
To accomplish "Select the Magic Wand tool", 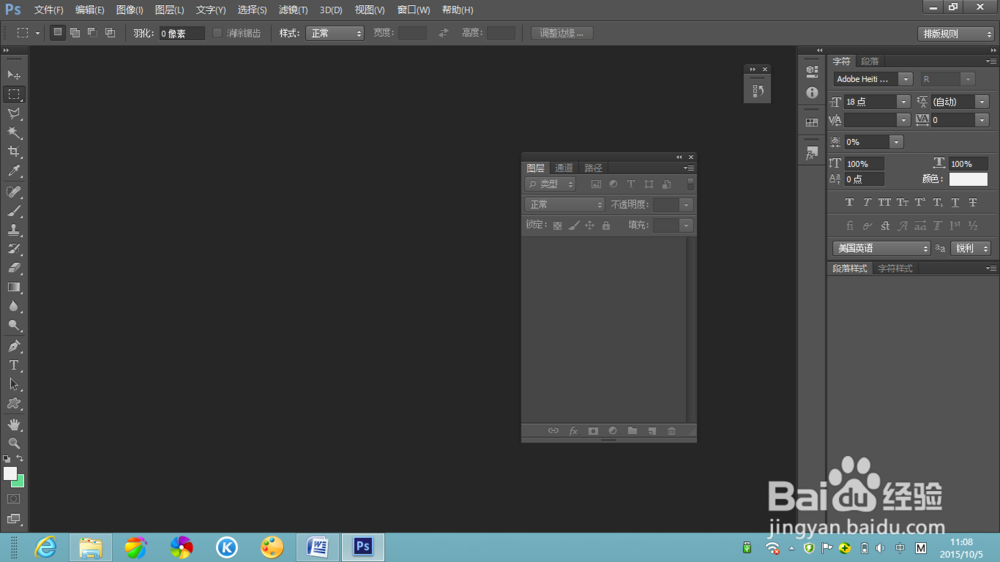I will [x=14, y=133].
